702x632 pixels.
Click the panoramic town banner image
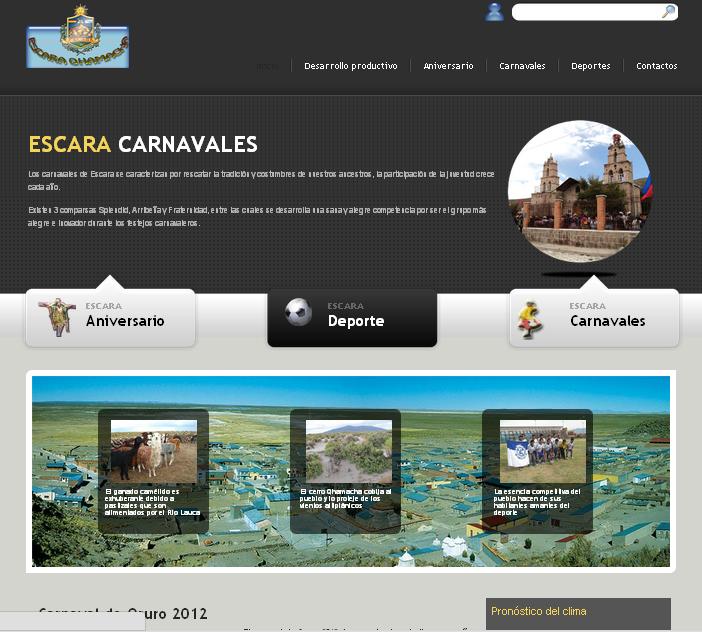351,471
